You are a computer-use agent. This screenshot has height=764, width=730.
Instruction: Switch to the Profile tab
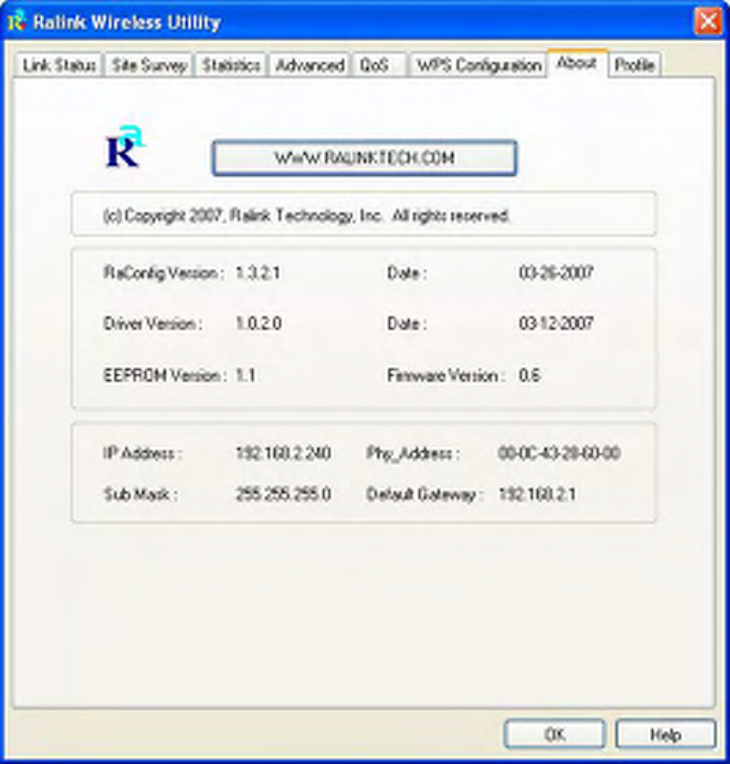pos(634,65)
